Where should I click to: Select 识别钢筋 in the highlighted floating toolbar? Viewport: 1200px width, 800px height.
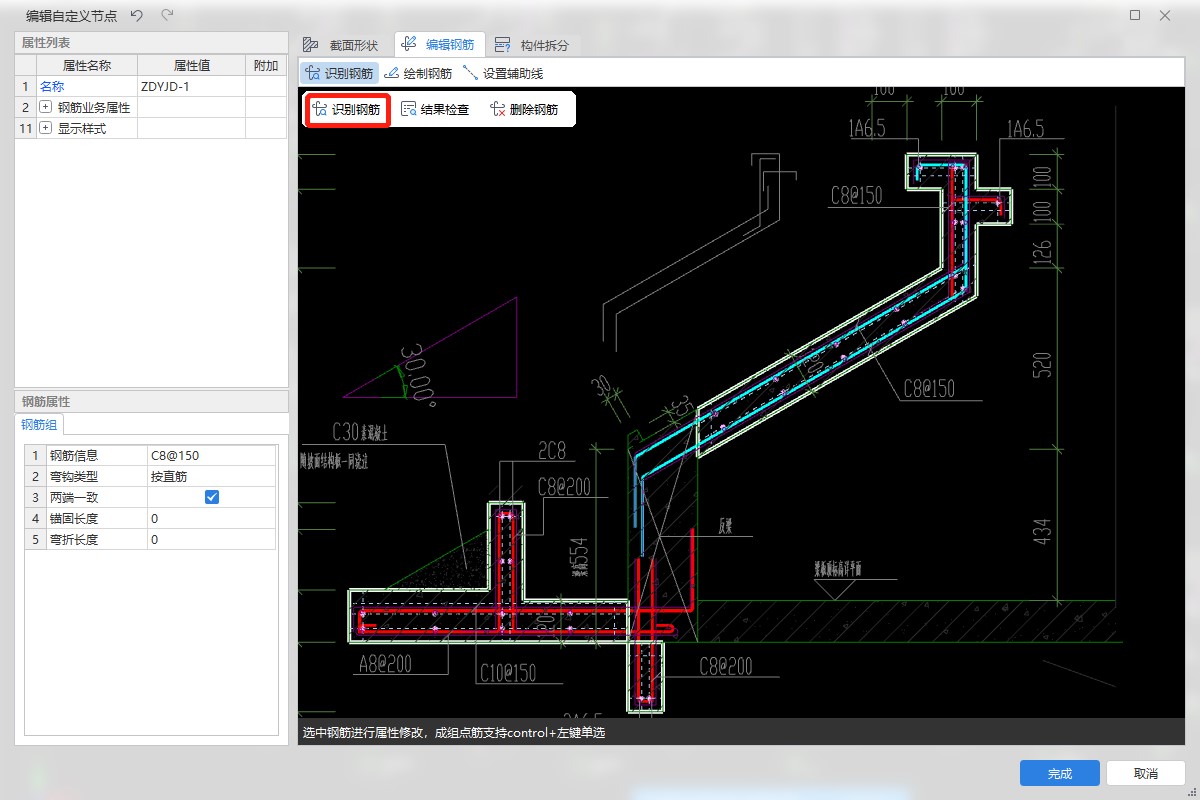[346, 109]
